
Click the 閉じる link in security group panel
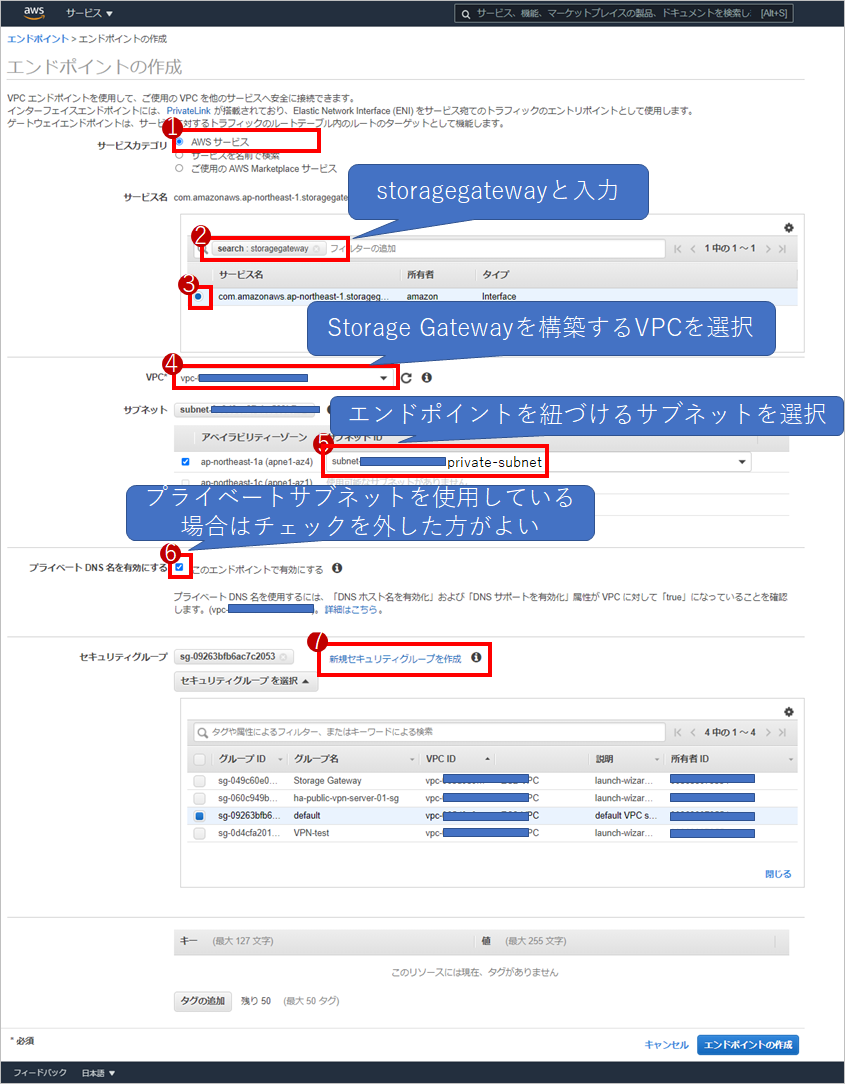point(778,874)
